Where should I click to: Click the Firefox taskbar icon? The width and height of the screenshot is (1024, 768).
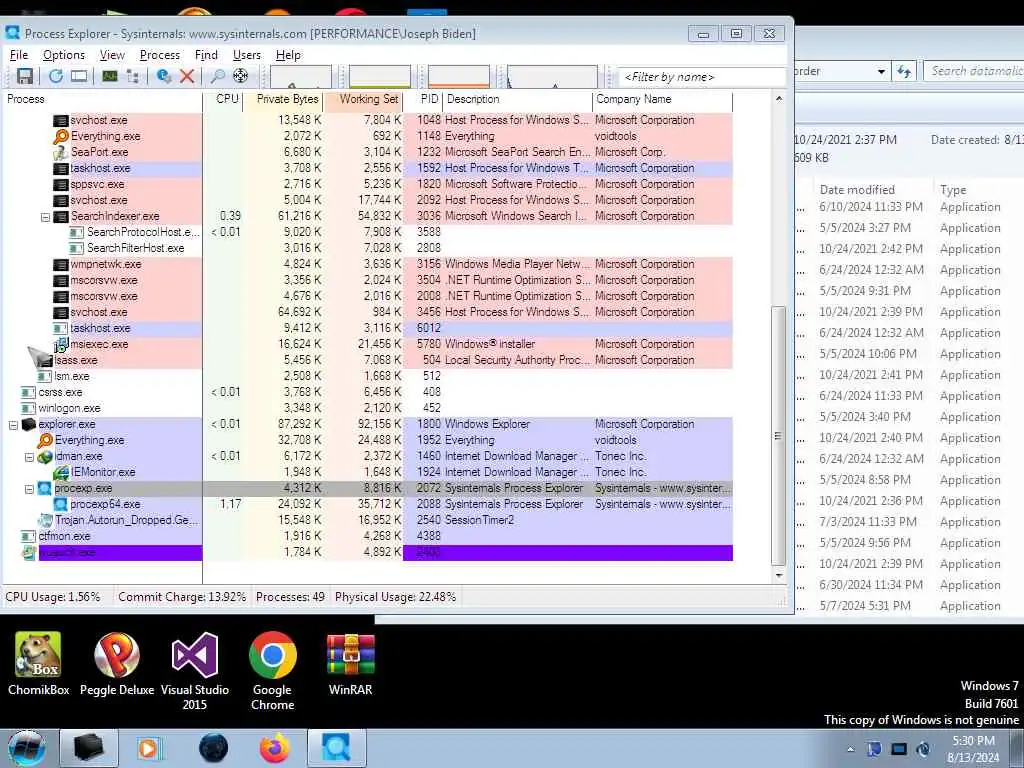point(275,748)
